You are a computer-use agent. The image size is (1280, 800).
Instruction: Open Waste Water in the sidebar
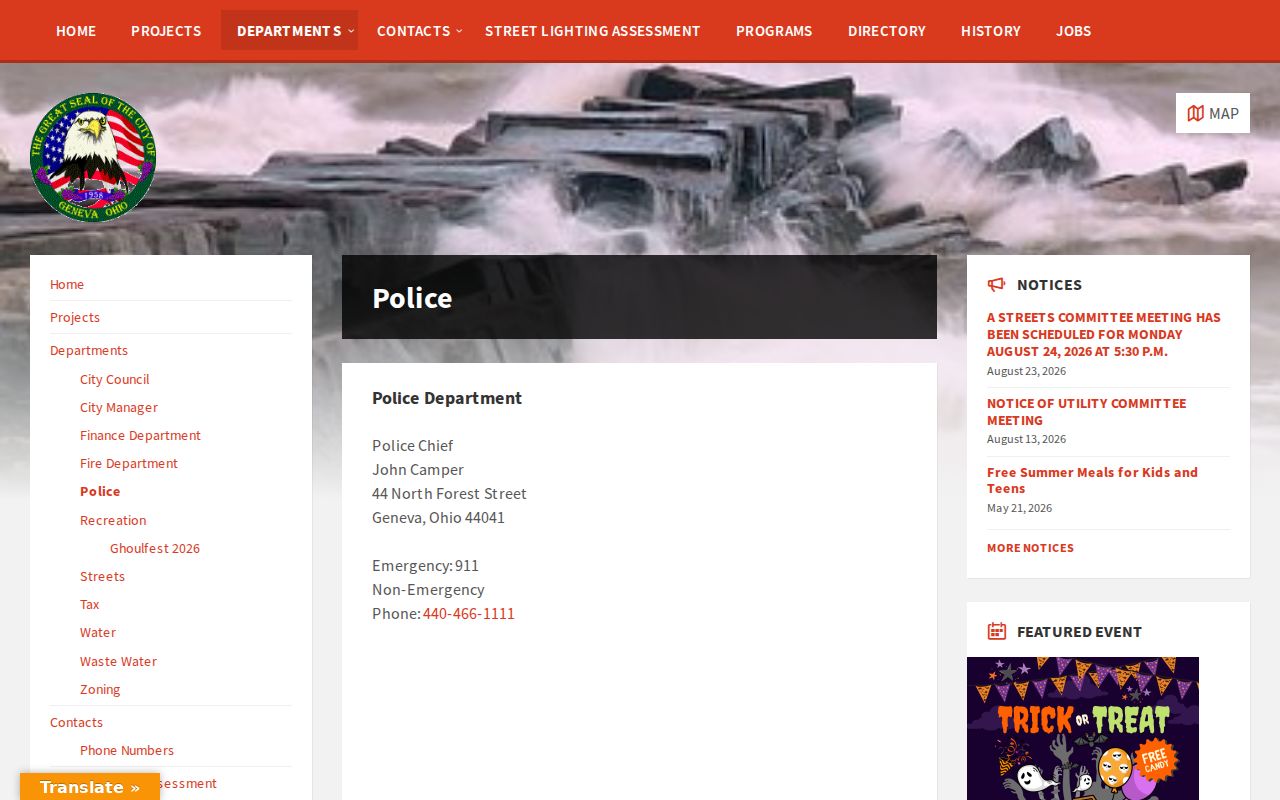pyautogui.click(x=118, y=661)
